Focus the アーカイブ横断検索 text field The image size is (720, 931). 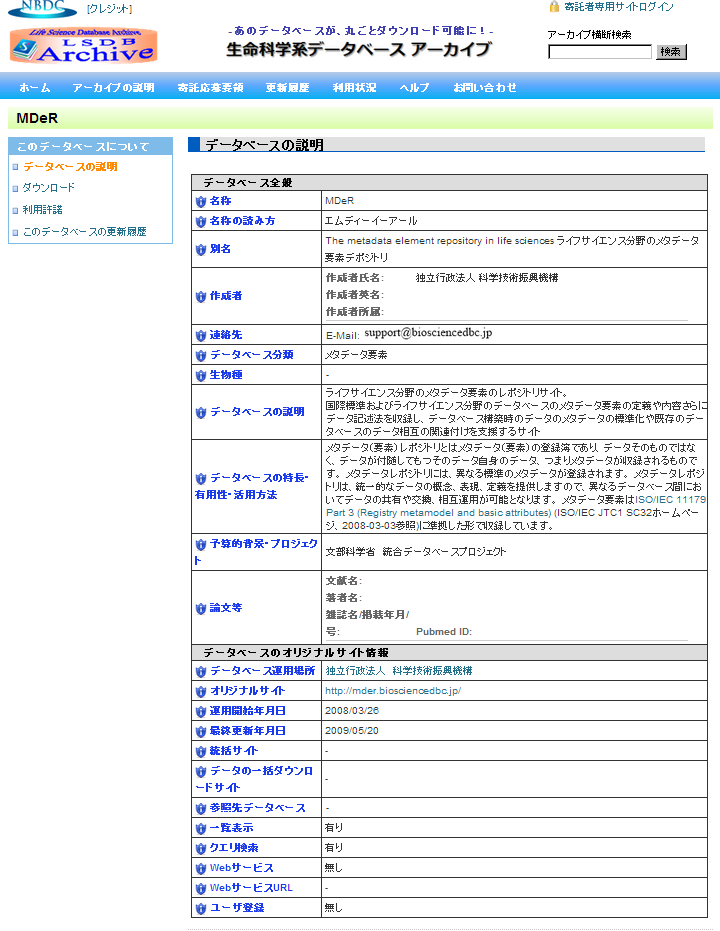point(600,52)
